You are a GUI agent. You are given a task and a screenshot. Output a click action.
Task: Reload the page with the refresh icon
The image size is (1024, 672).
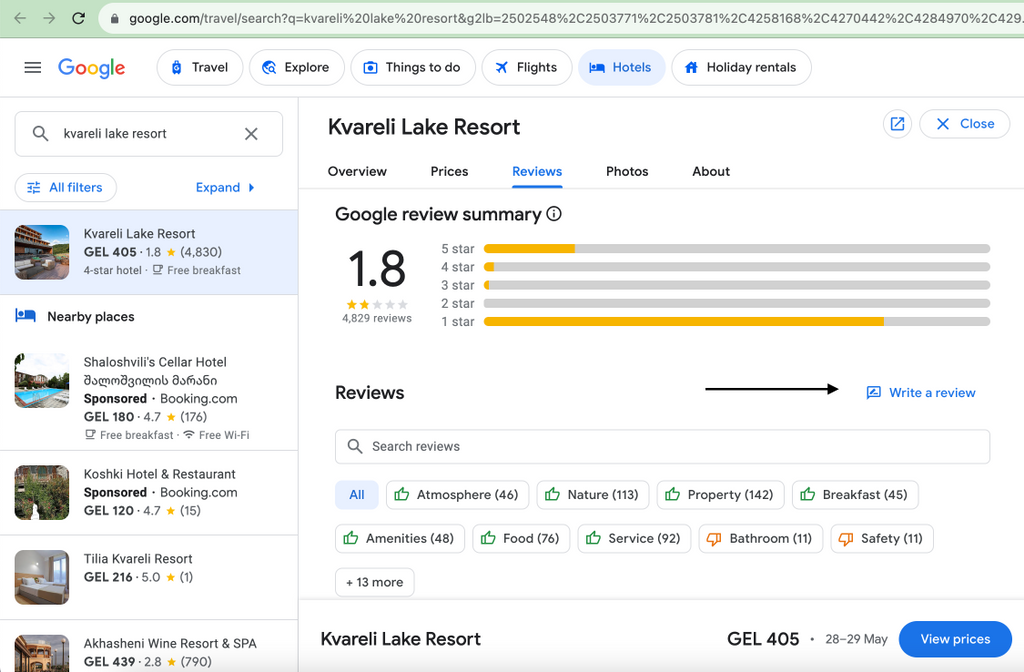(78, 18)
